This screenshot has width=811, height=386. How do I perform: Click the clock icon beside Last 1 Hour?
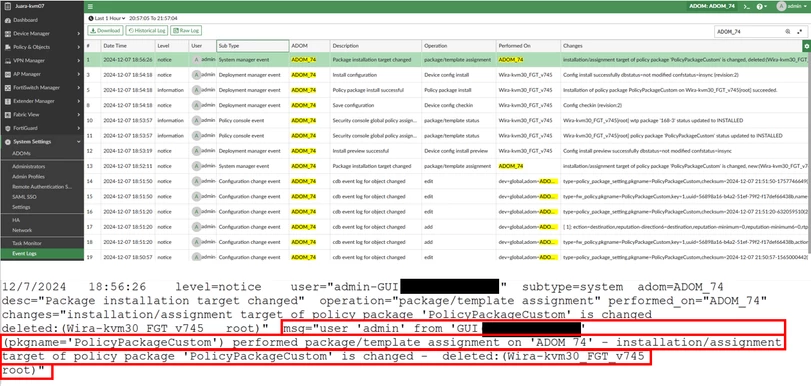[91, 18]
